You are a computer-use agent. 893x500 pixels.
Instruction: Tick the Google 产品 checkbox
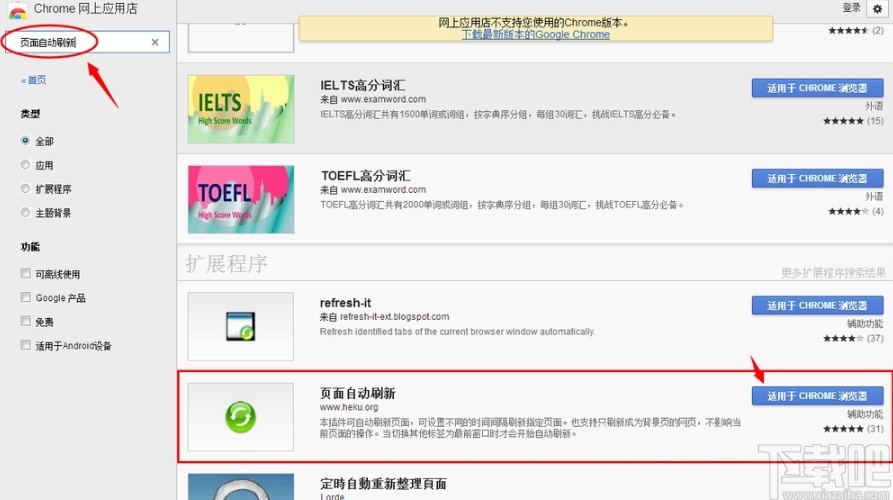[25, 297]
